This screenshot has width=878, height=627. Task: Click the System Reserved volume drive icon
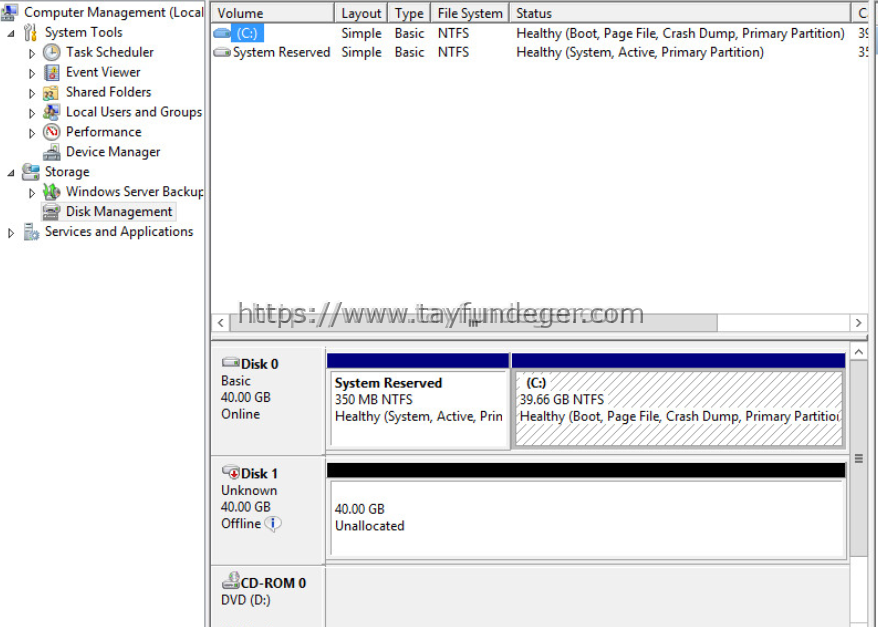222,53
